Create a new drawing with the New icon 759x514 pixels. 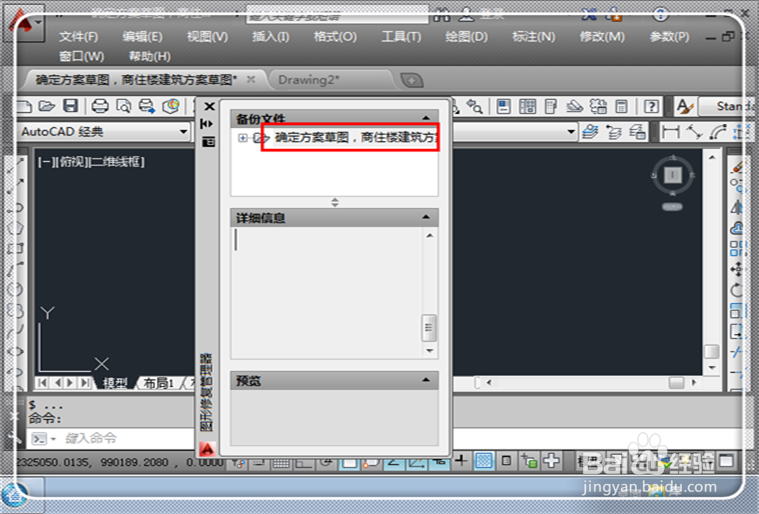(x=24, y=106)
